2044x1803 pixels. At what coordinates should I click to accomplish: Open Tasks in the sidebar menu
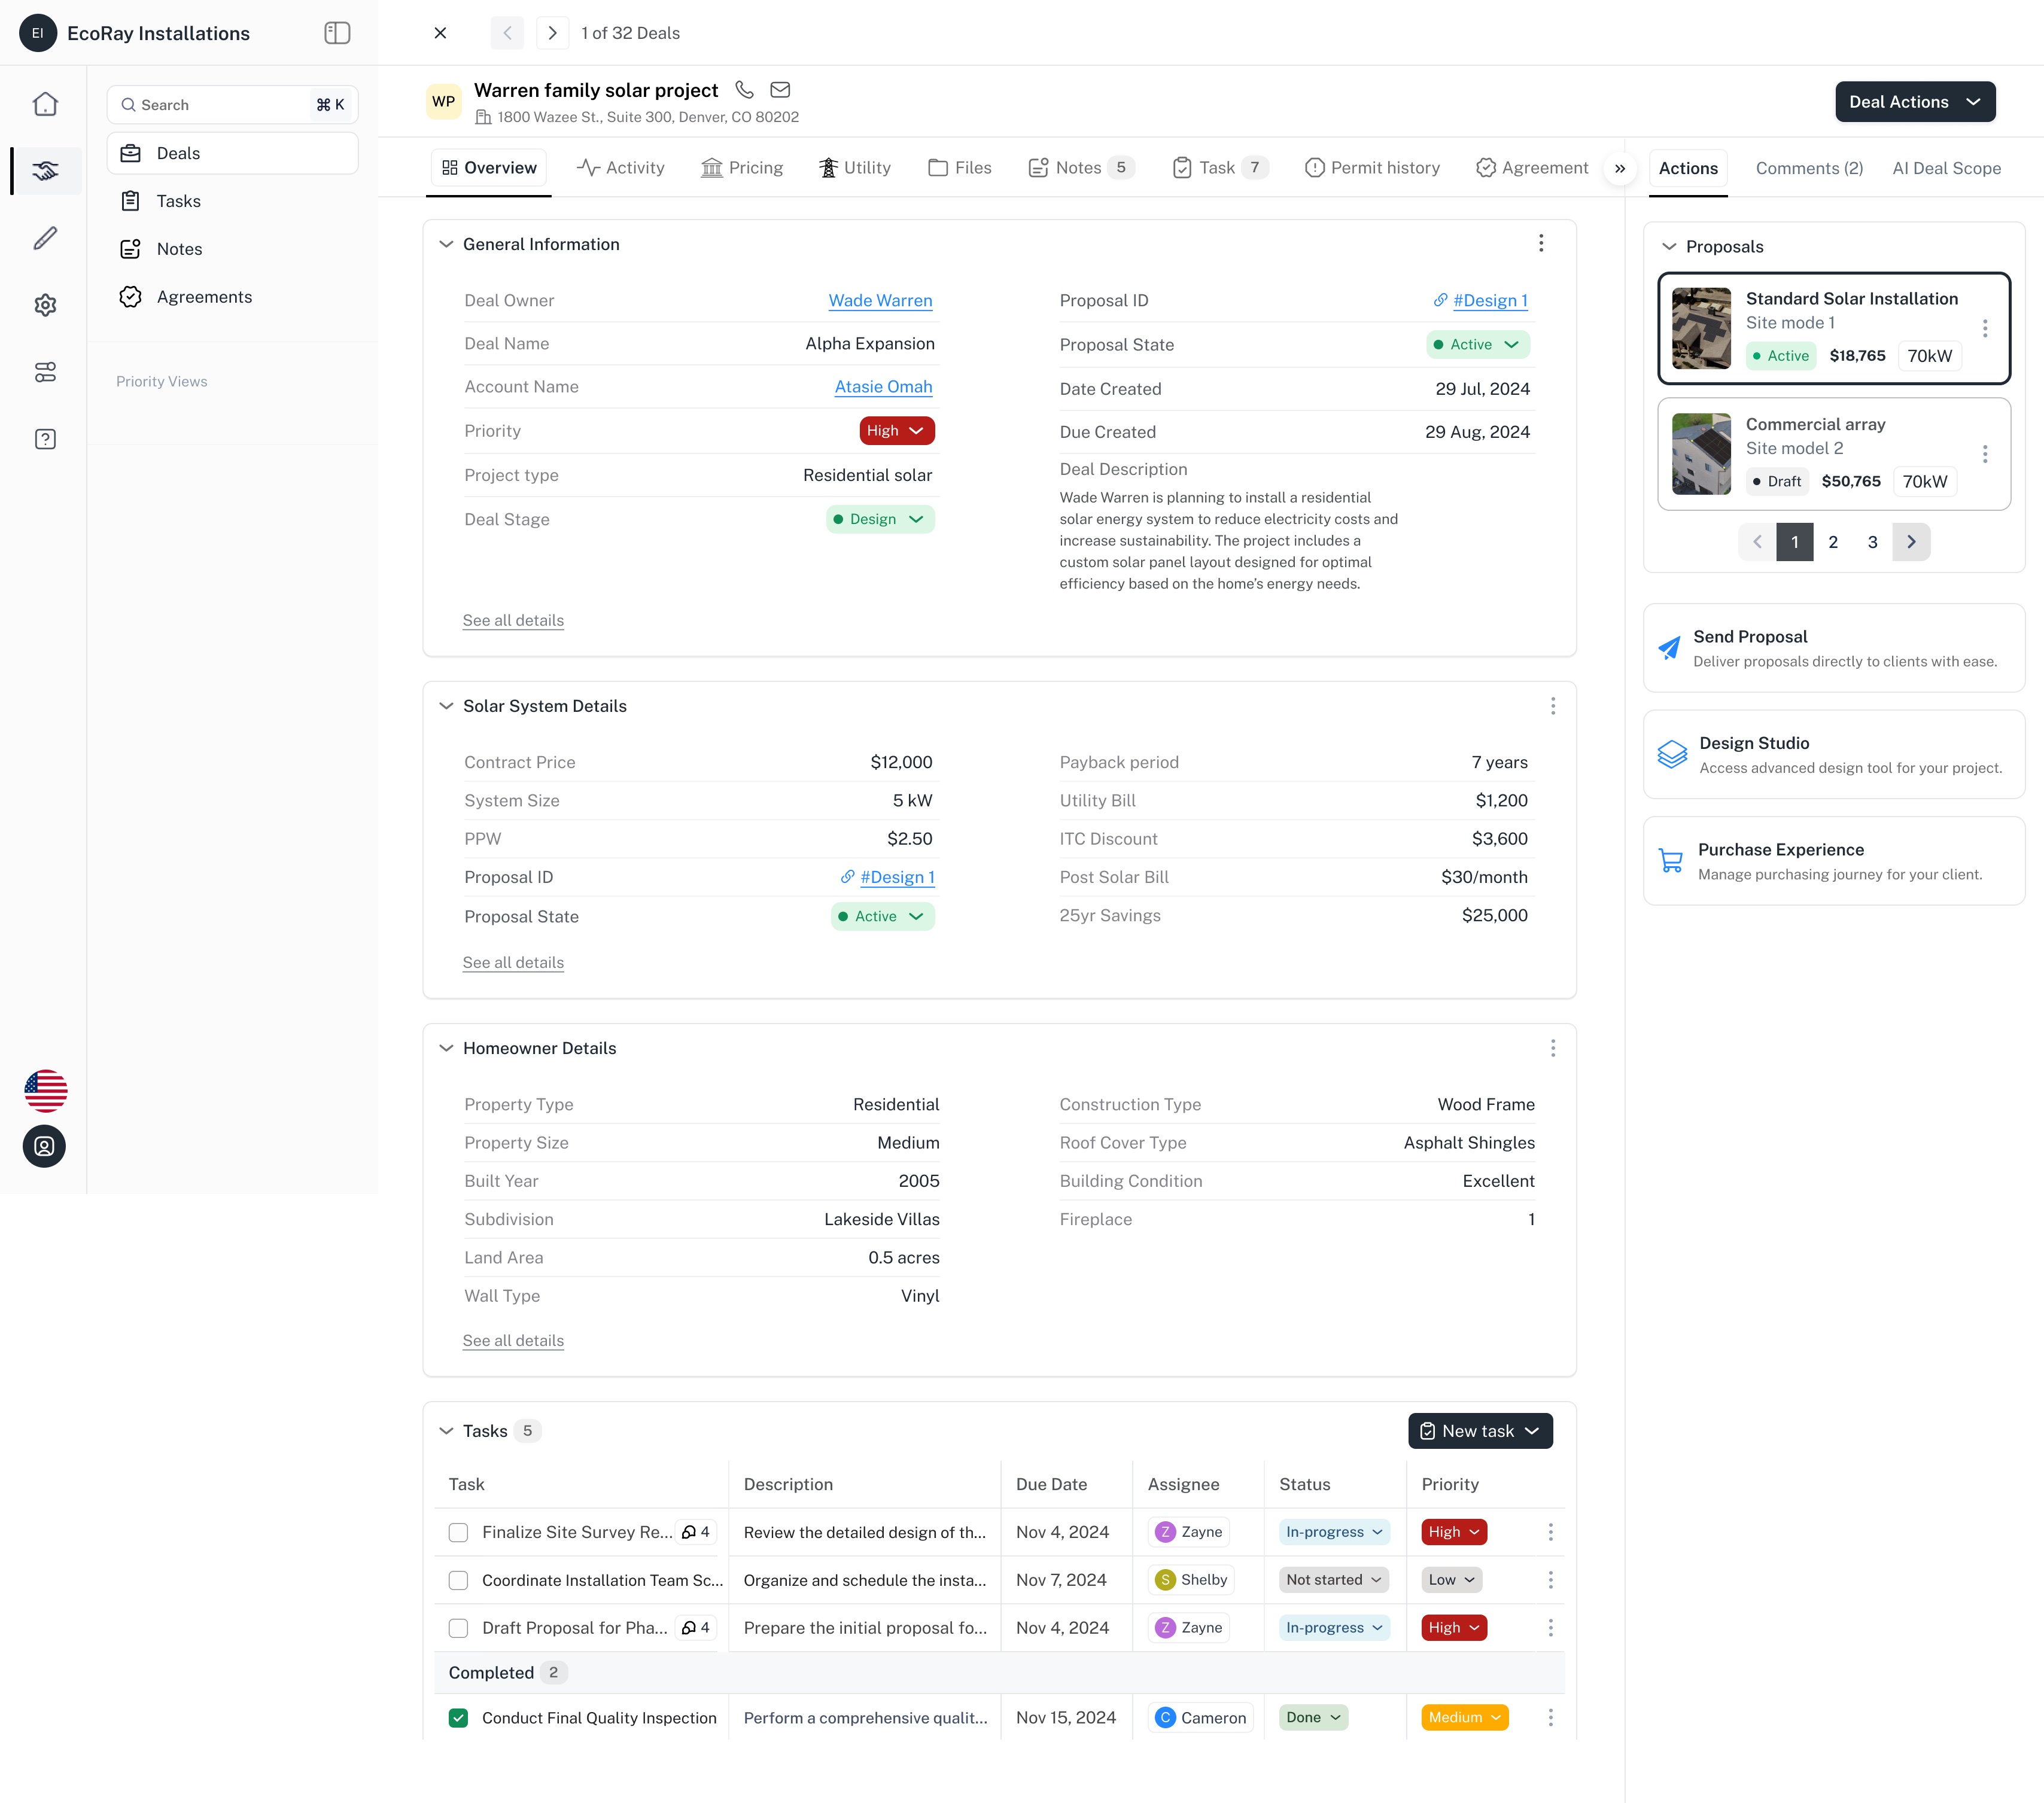click(x=232, y=201)
